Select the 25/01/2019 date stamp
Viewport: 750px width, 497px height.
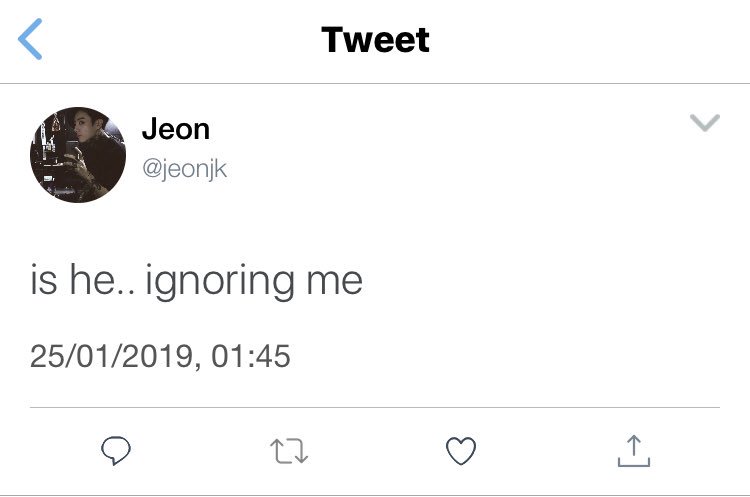(111, 356)
